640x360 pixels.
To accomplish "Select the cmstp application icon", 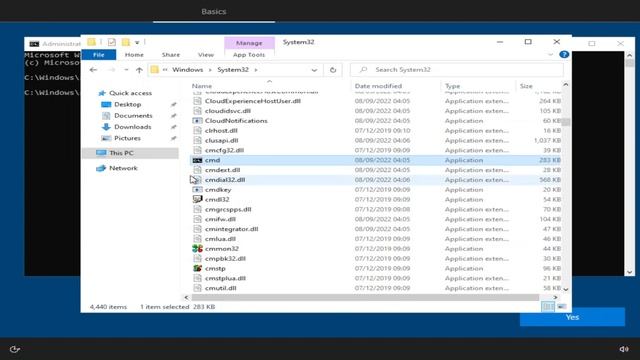I will (x=197, y=268).
